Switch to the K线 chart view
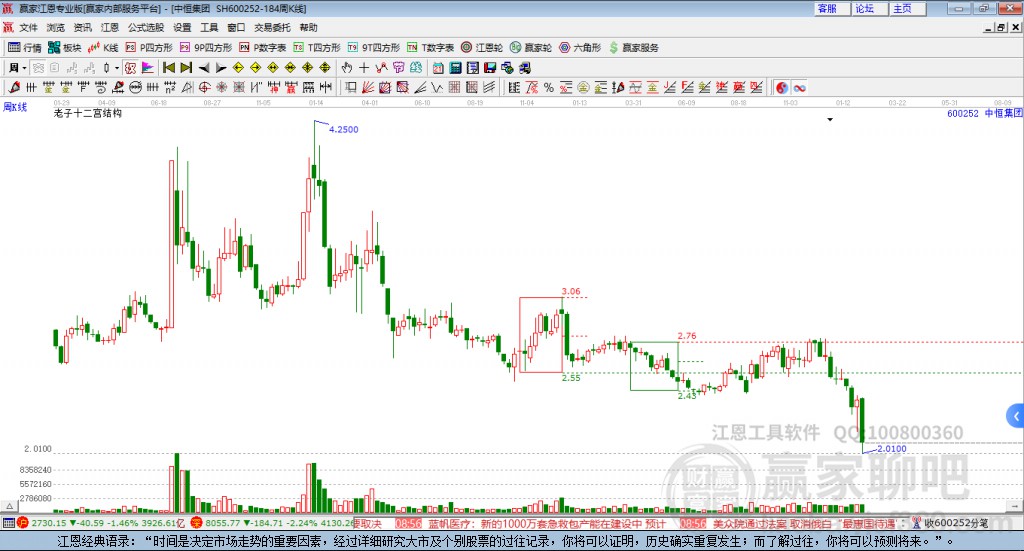 coord(103,48)
